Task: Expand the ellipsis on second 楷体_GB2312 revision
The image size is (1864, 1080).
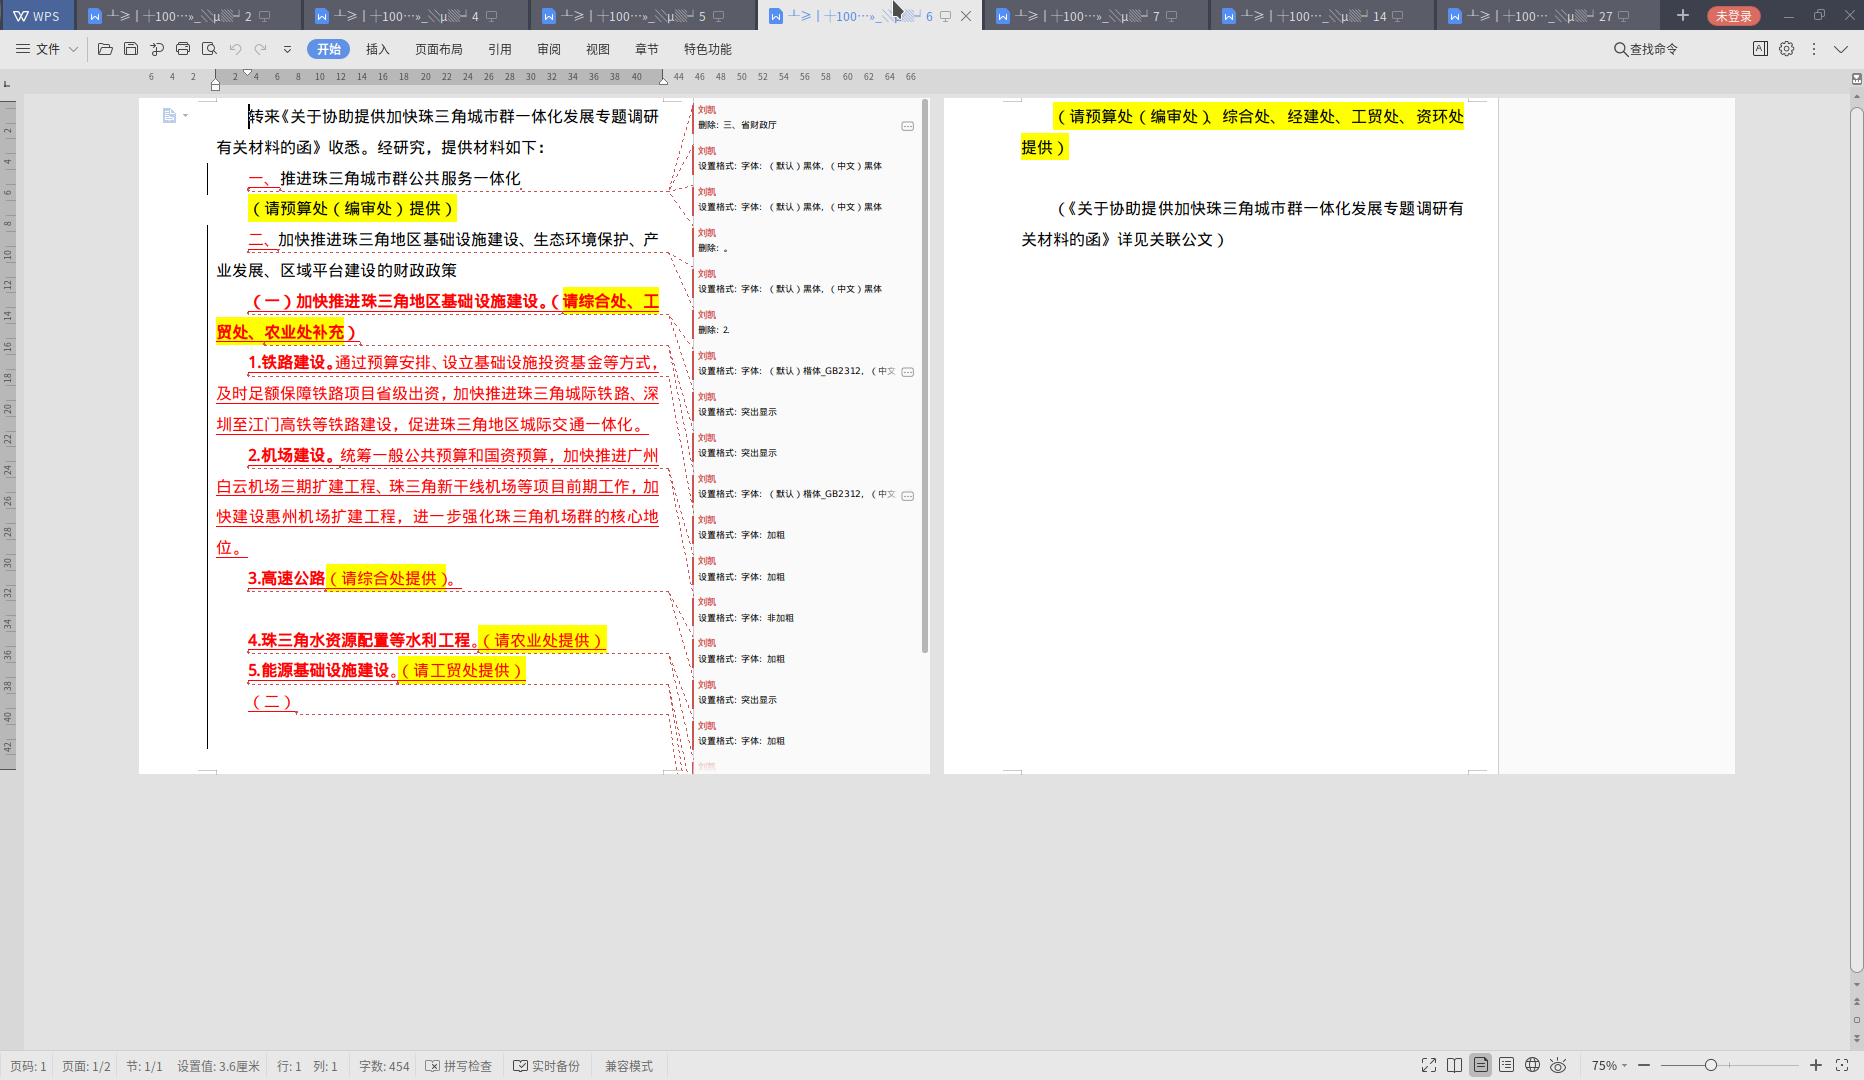Action: point(908,496)
